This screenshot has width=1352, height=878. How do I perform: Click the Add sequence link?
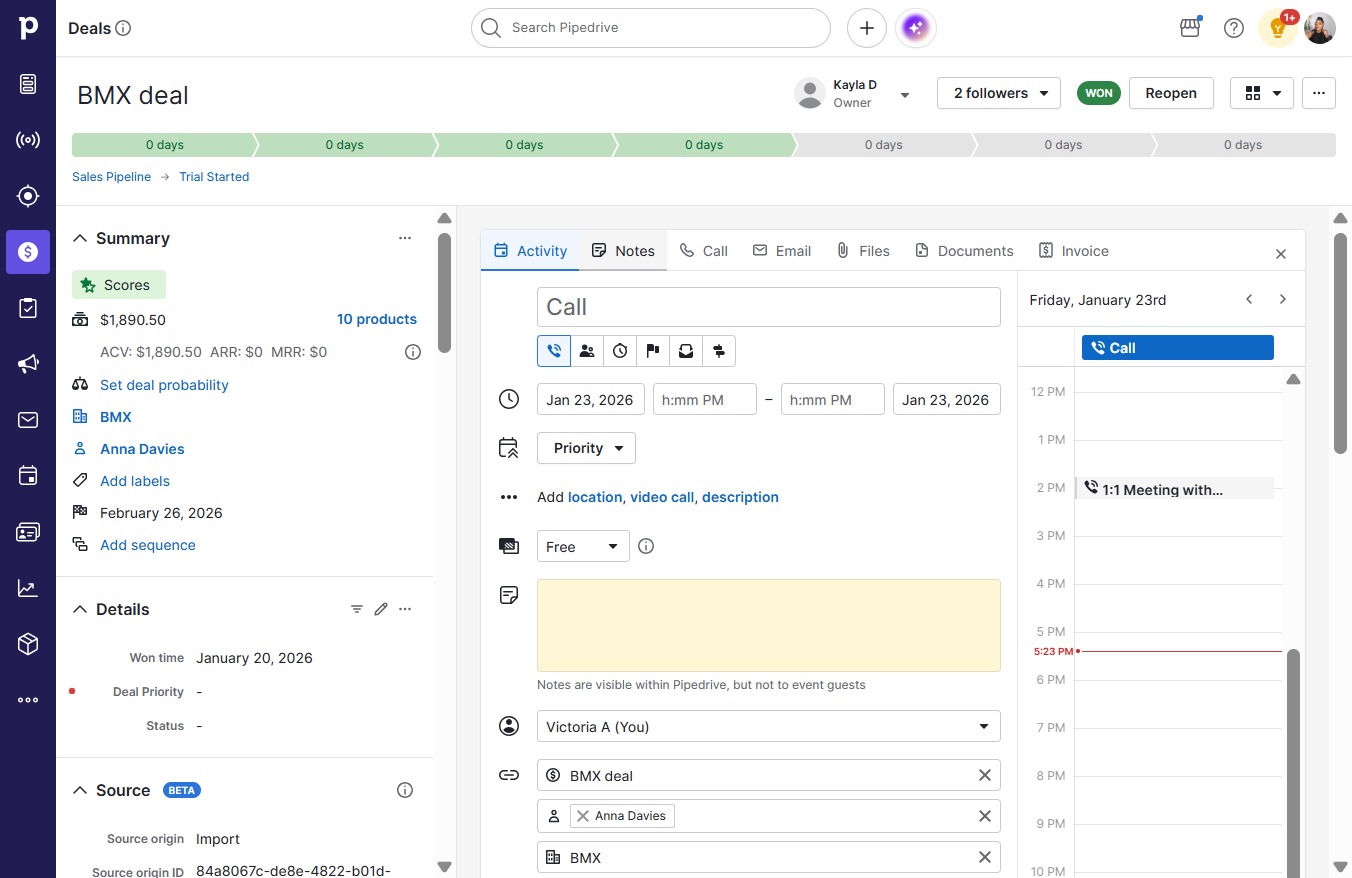(x=148, y=545)
